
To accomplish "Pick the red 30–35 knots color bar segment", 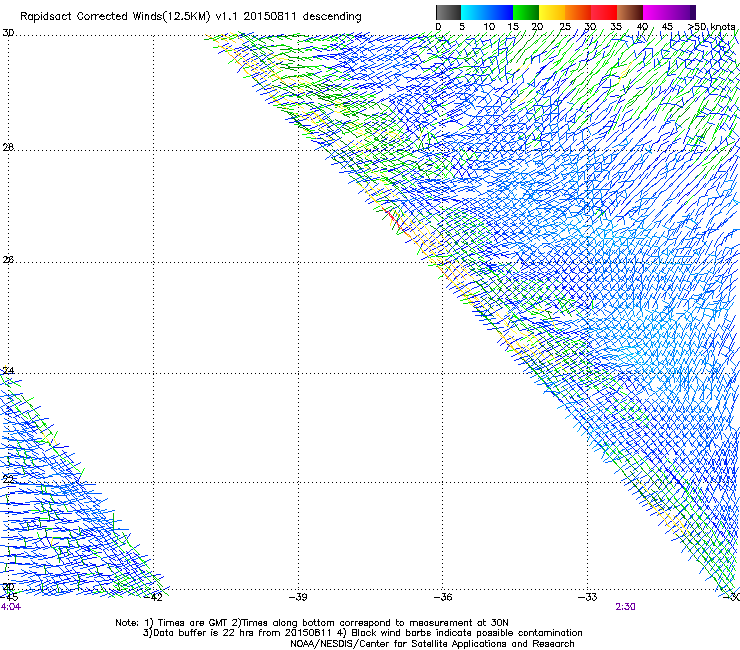I will (x=604, y=12).
